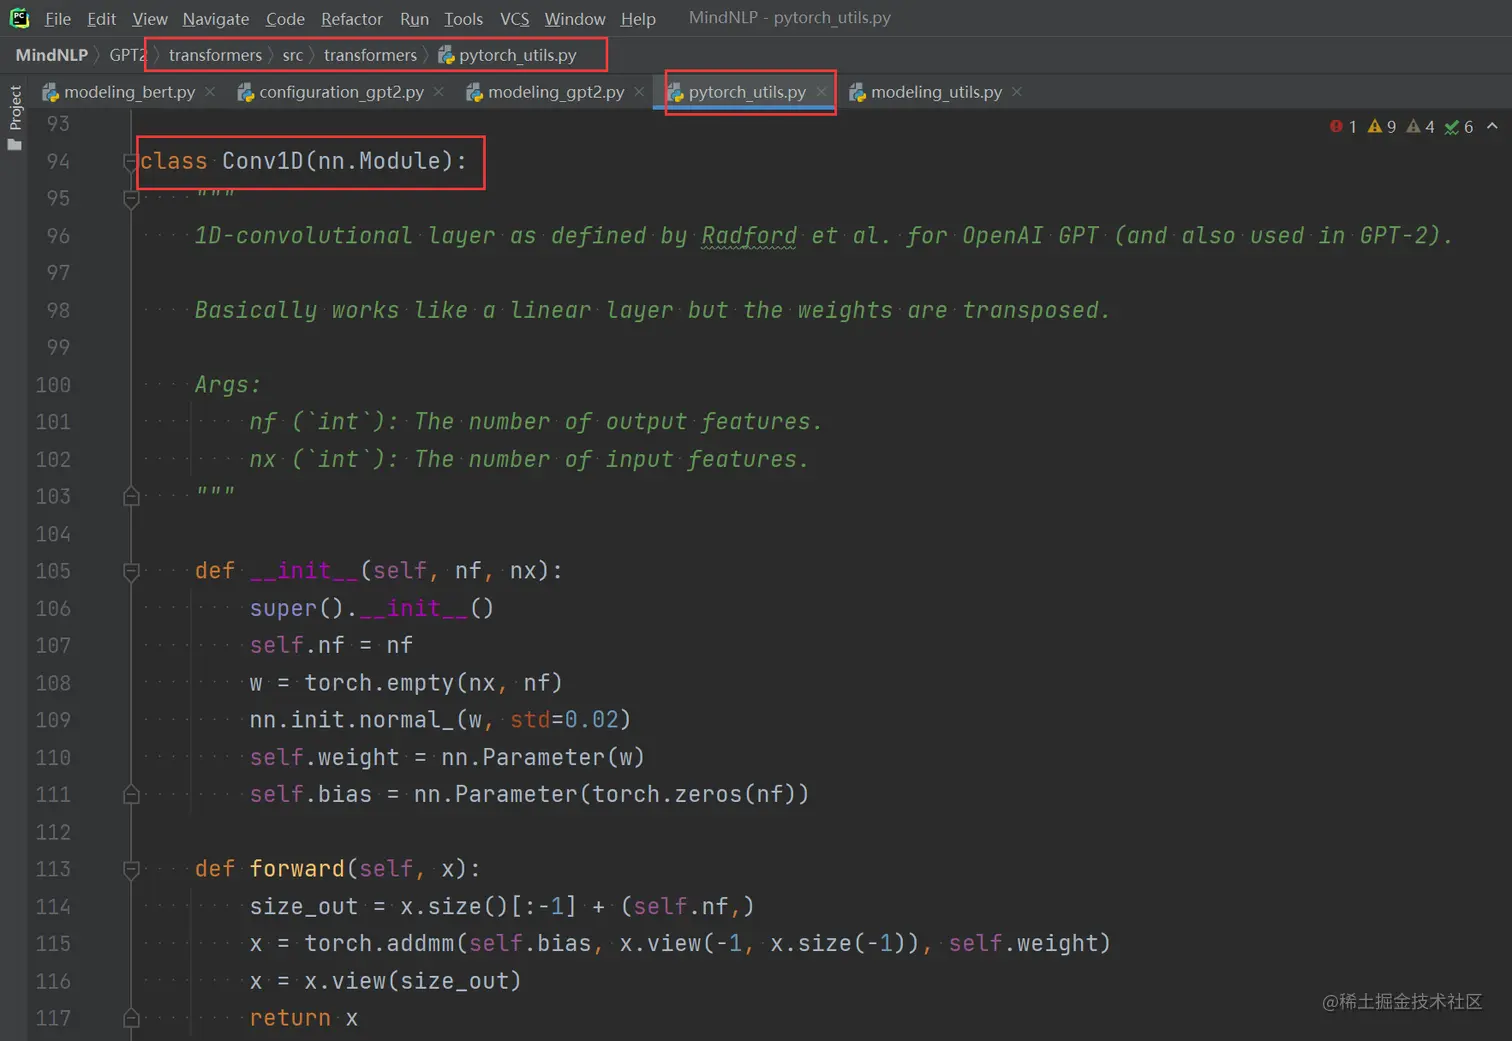Image resolution: width=1512 pixels, height=1041 pixels.
Task: Open the Refactor menu
Action: click(352, 18)
